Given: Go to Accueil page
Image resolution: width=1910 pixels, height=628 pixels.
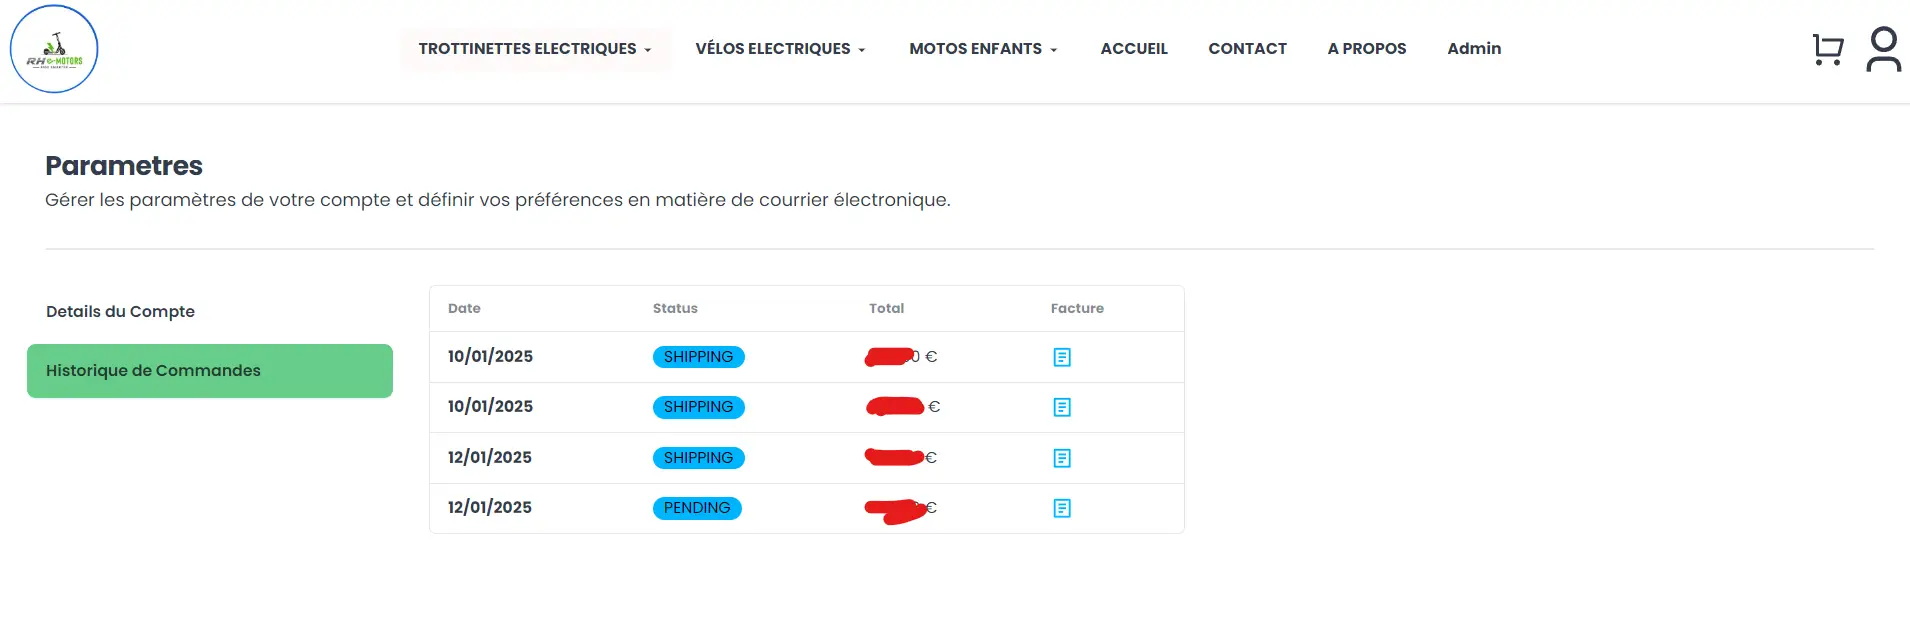Looking at the screenshot, I should pyautogui.click(x=1134, y=49).
